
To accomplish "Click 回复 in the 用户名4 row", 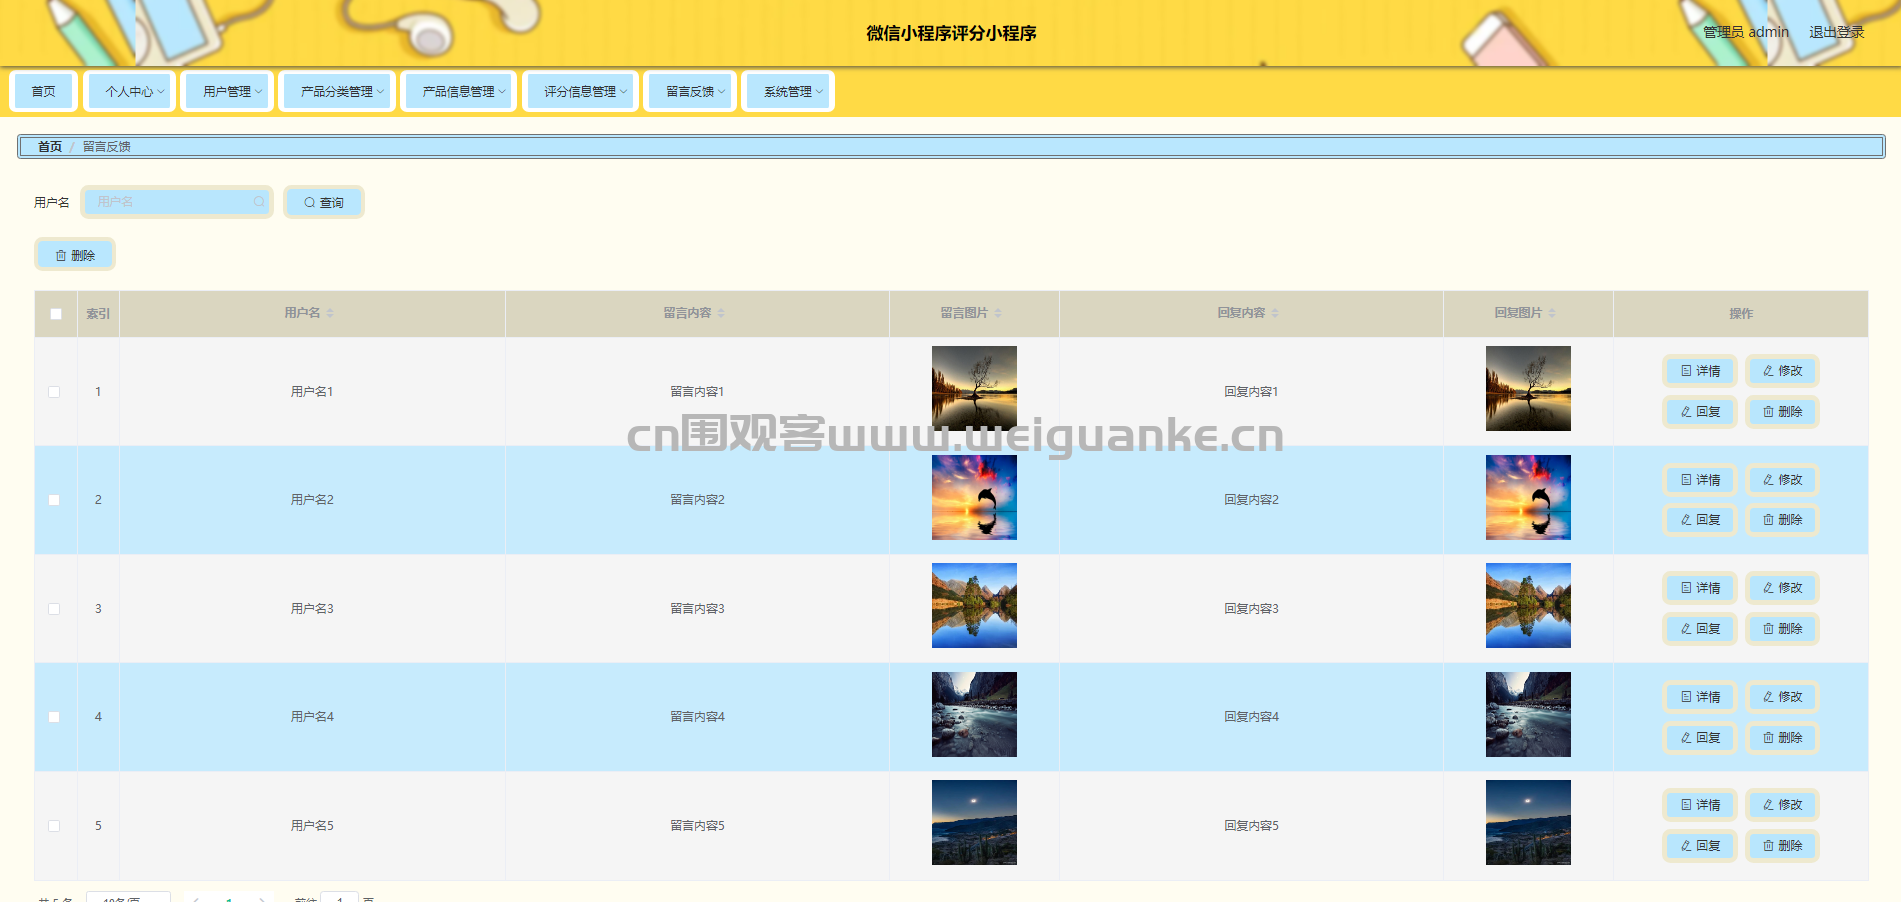I will 1700,738.
